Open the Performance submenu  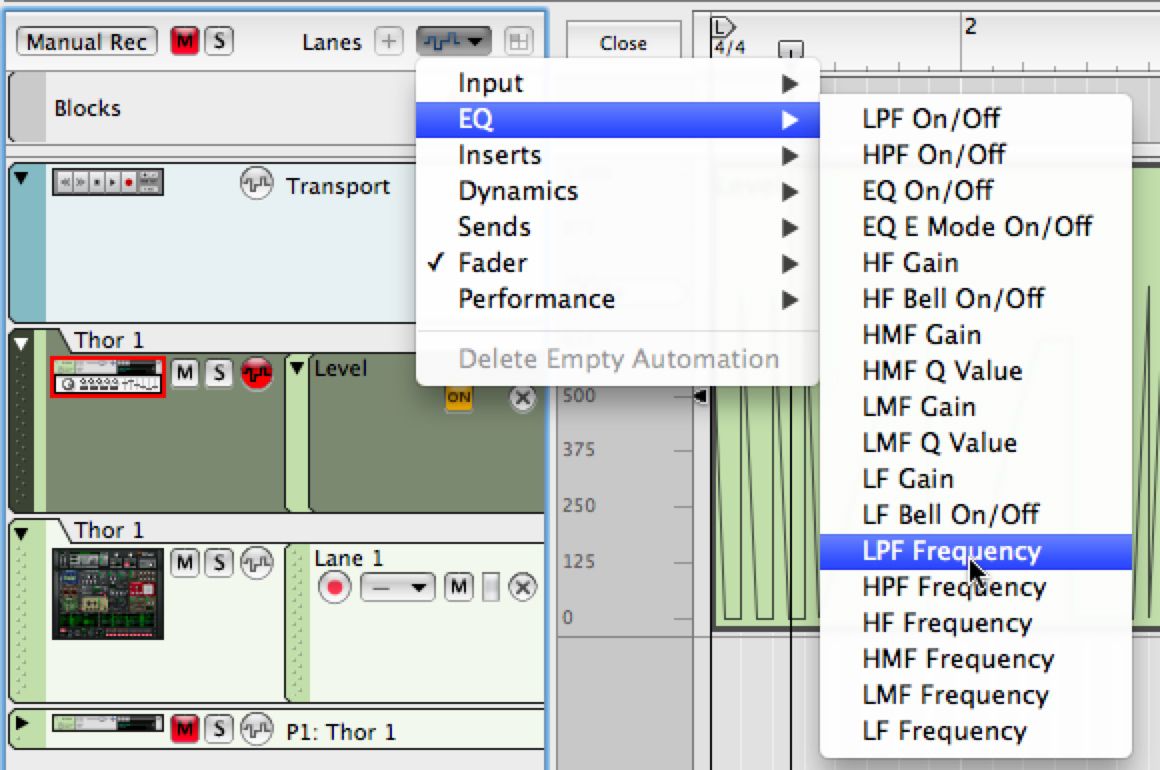point(618,300)
